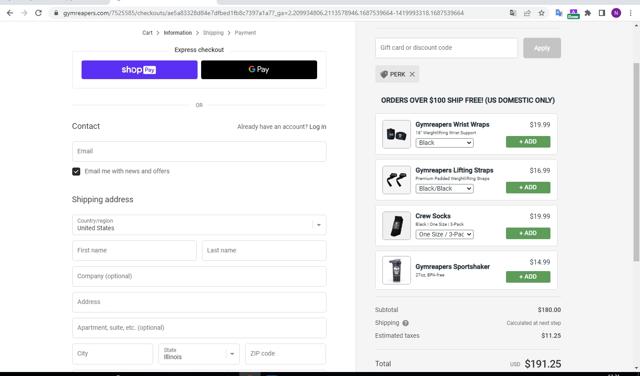
Task: Click the Address field
Action: (199, 302)
